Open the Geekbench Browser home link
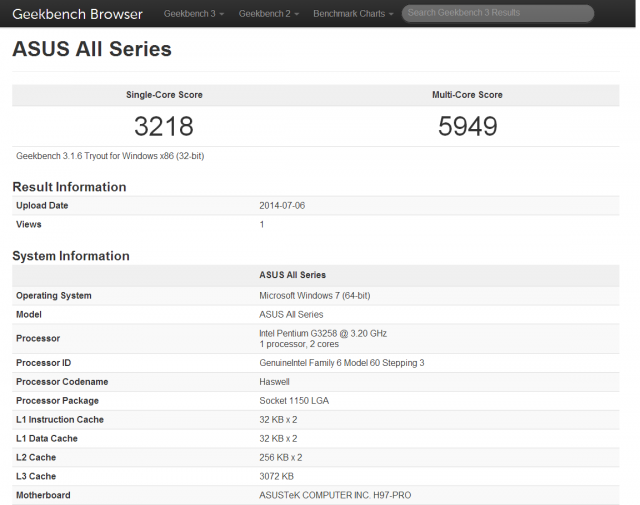This screenshot has height=505, width=640. [x=78, y=14]
